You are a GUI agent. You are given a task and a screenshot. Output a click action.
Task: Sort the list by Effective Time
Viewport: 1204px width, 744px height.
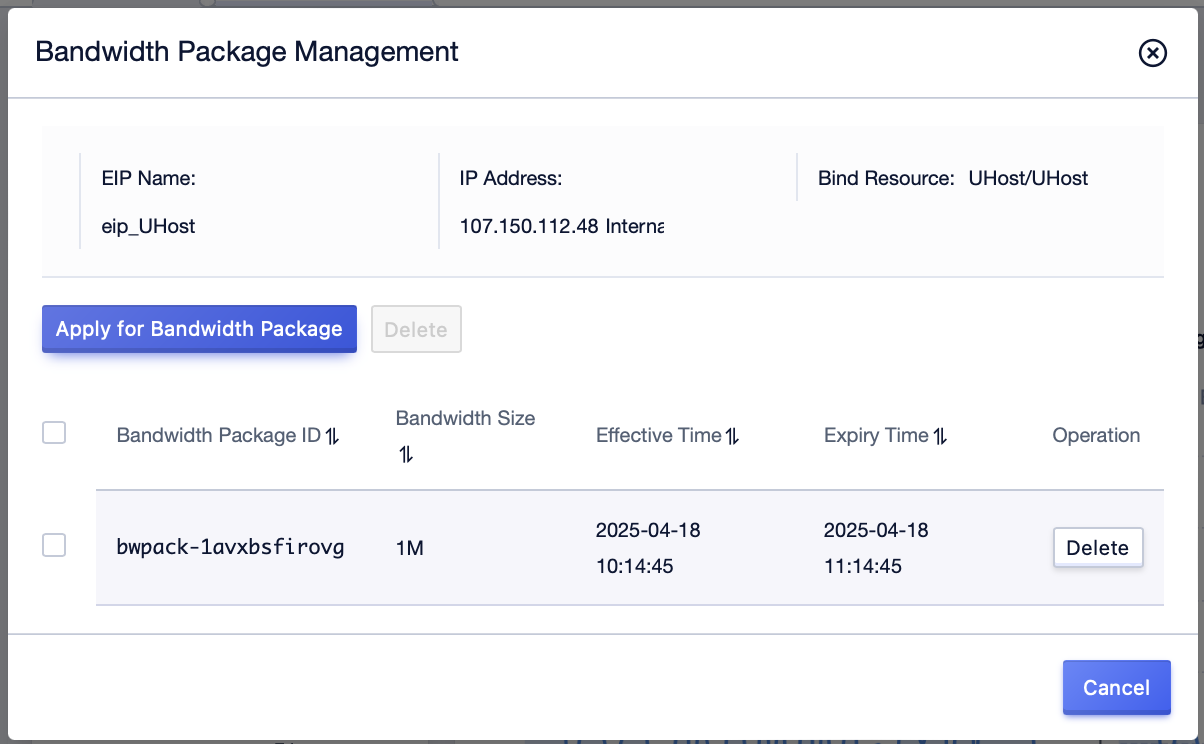coord(733,436)
